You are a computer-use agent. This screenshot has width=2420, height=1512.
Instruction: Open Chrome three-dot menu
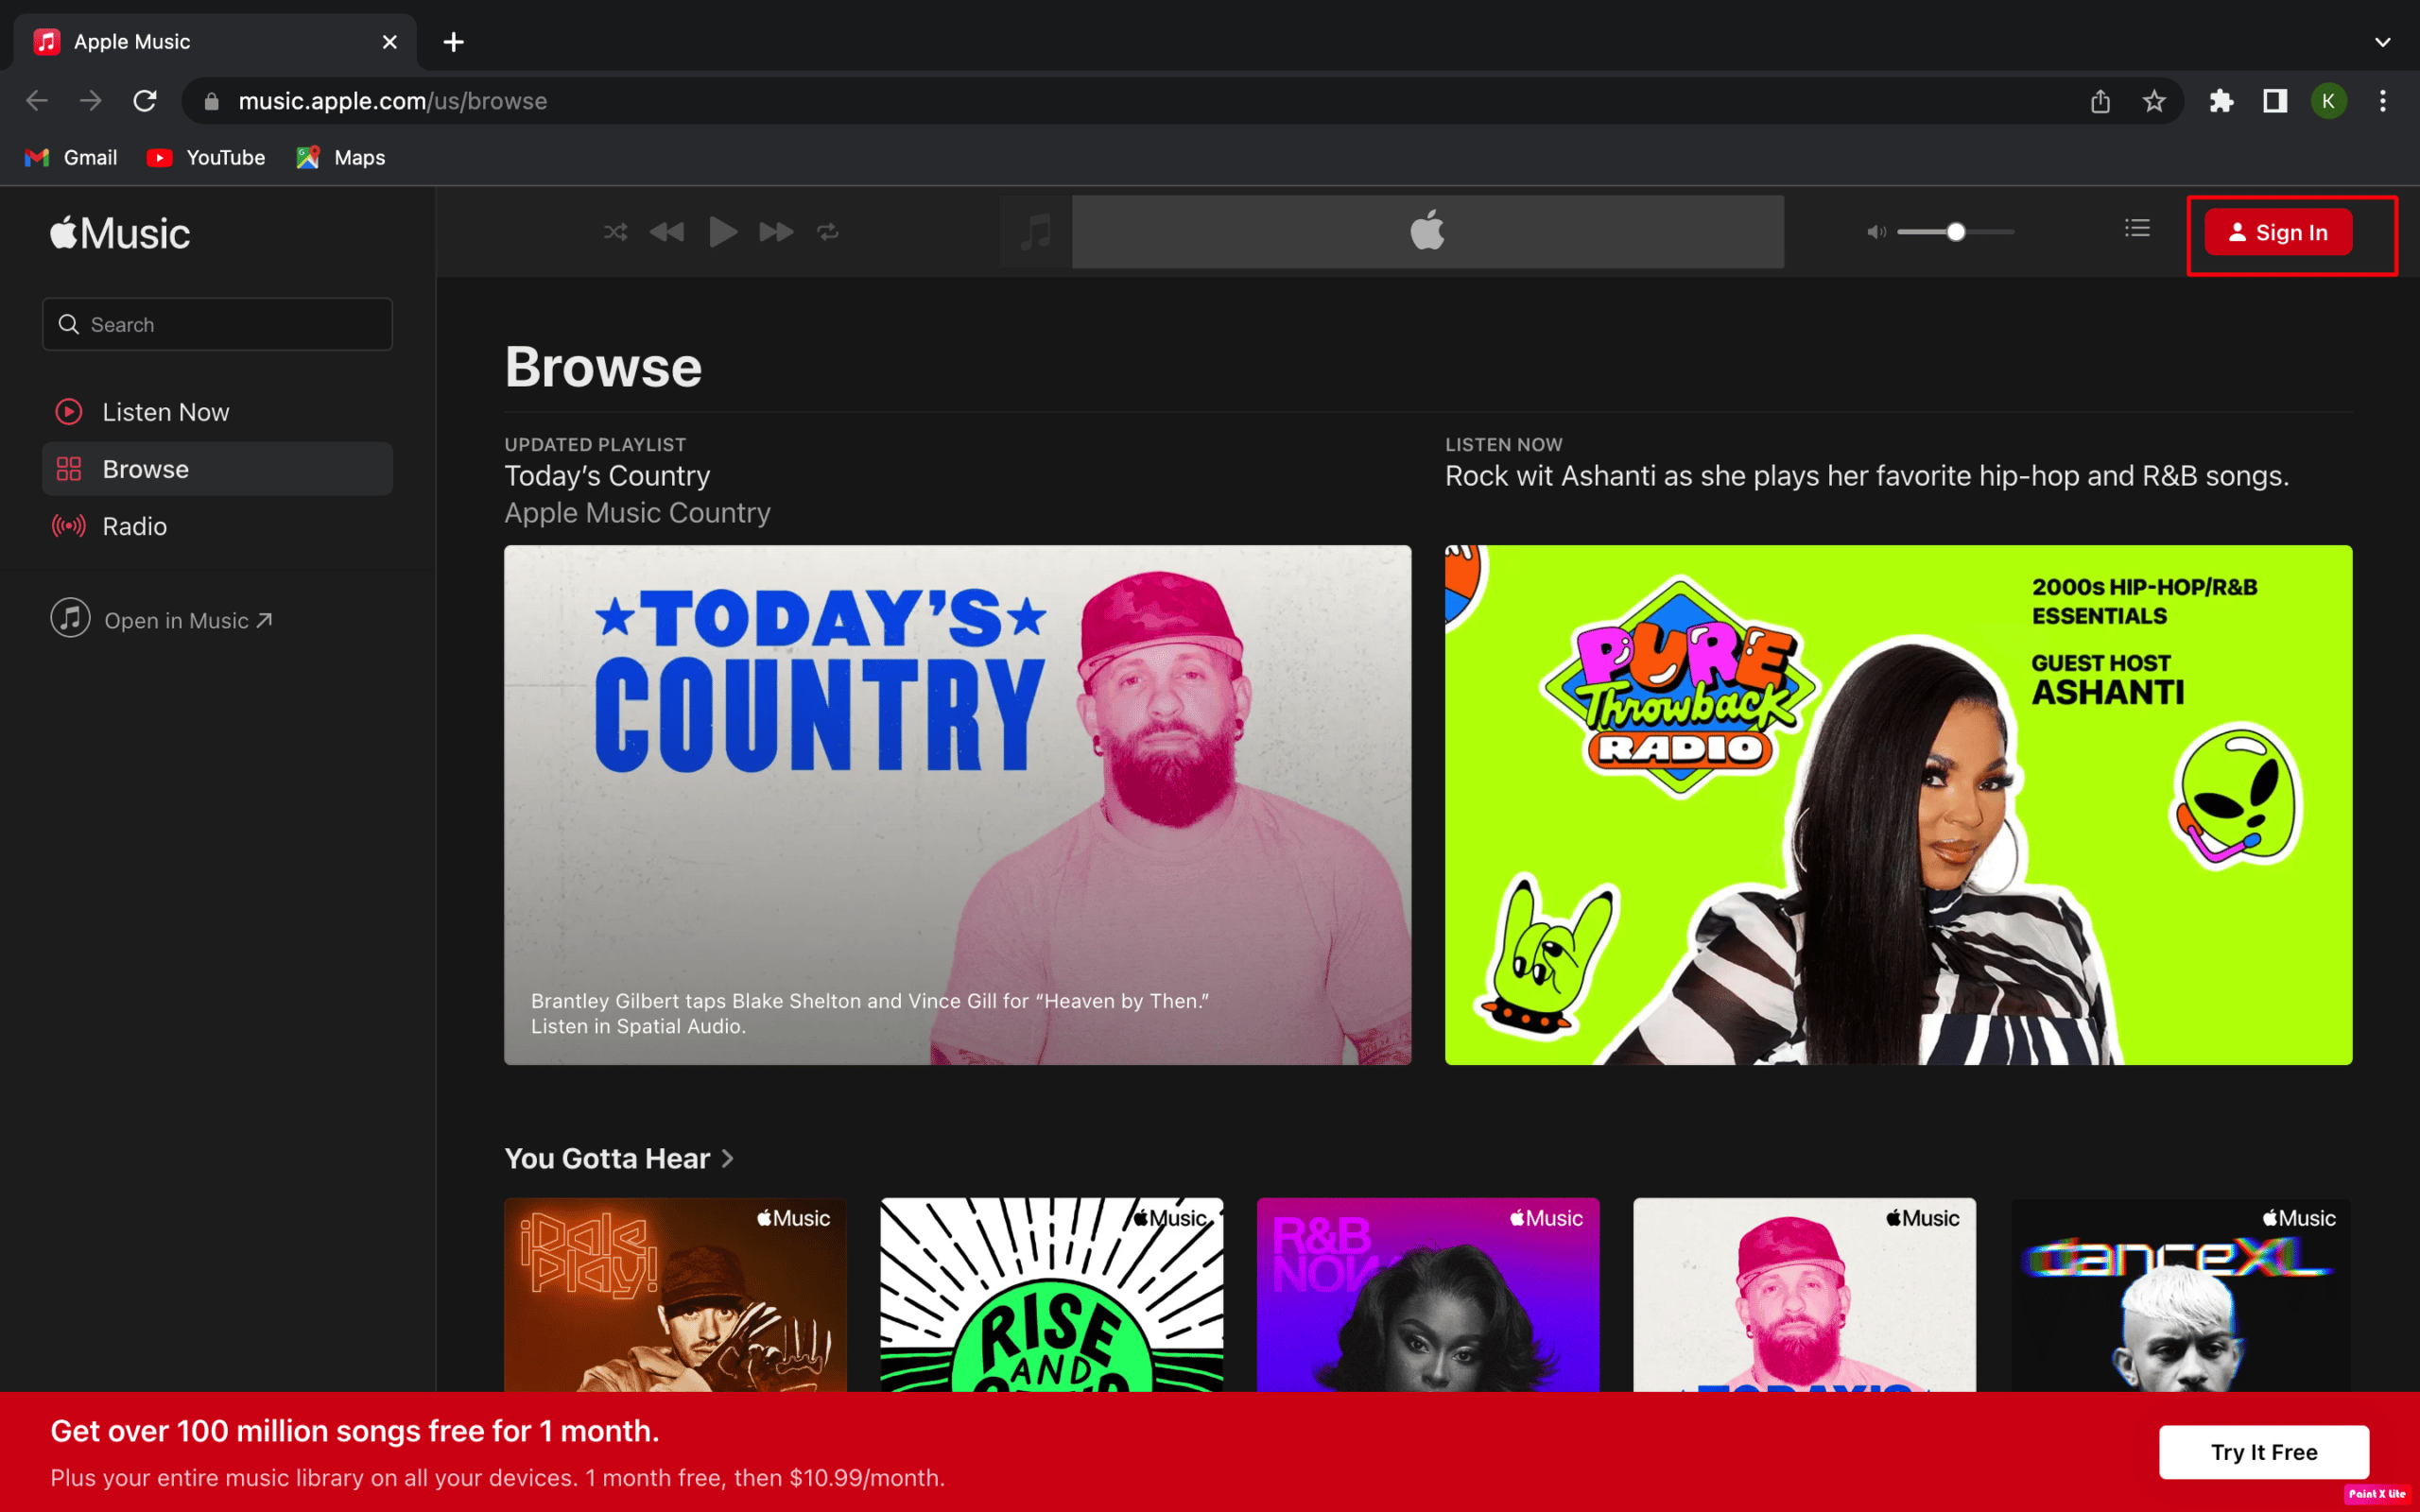pos(2383,101)
